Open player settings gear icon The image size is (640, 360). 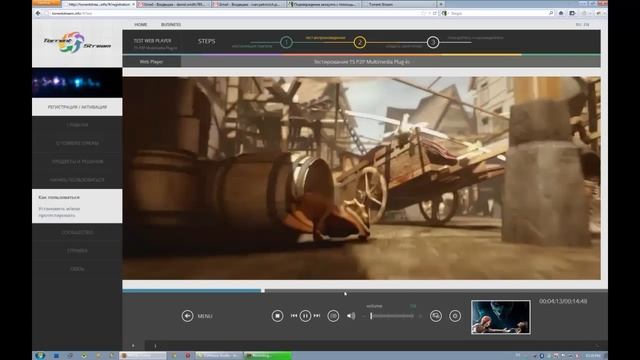click(x=455, y=316)
